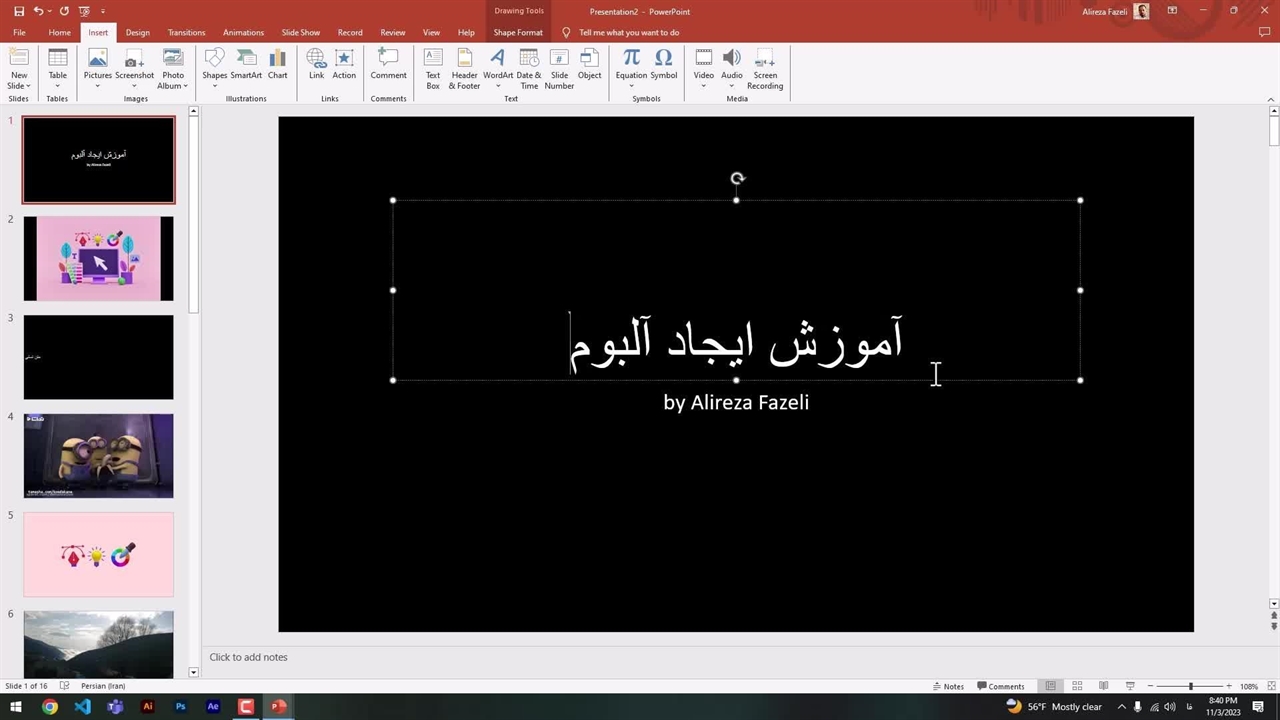
Task: Click the Photo Album icon
Action: coord(173,59)
